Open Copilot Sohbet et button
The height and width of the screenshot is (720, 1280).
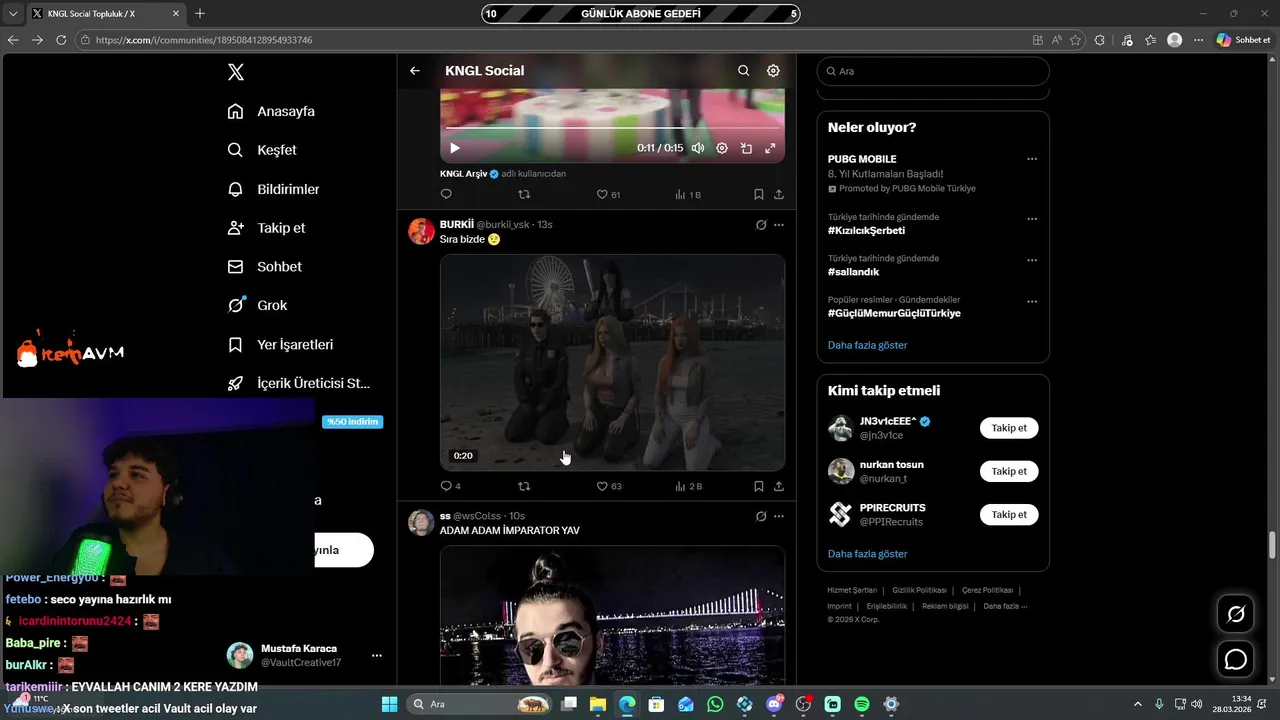[x=1244, y=40]
